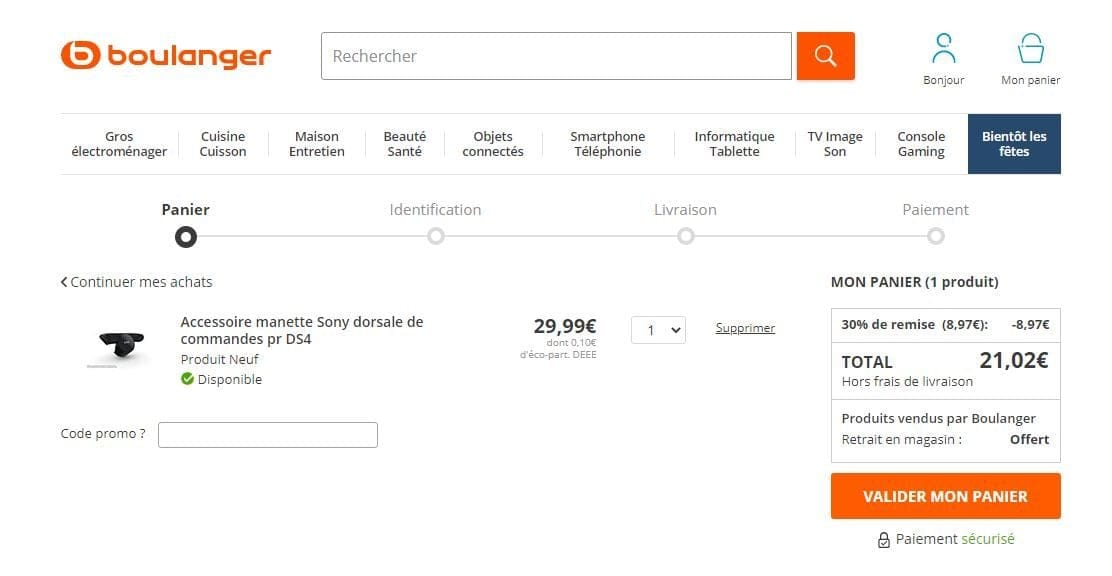The width and height of the screenshot is (1112, 576).
Task: Click the Retrait en magasin line
Action: [945, 440]
